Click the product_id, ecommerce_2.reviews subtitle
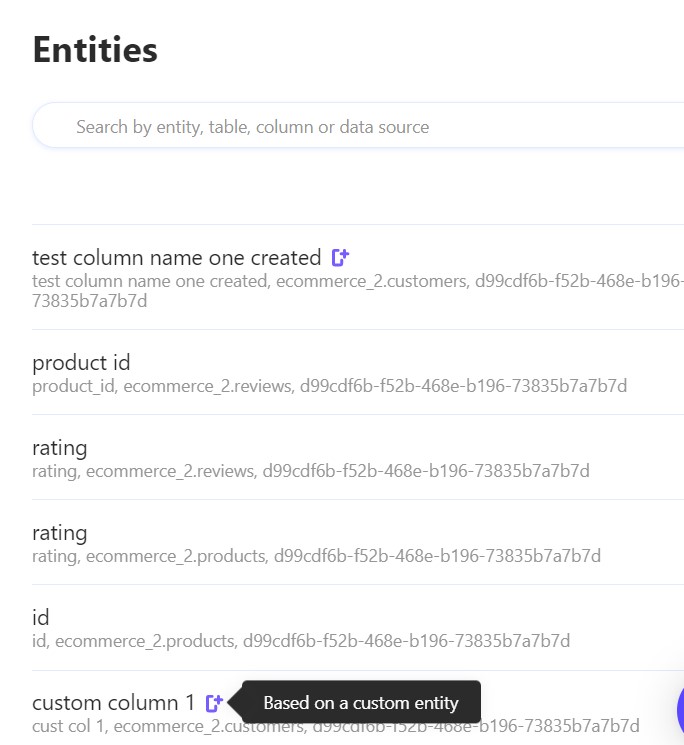 160,386
